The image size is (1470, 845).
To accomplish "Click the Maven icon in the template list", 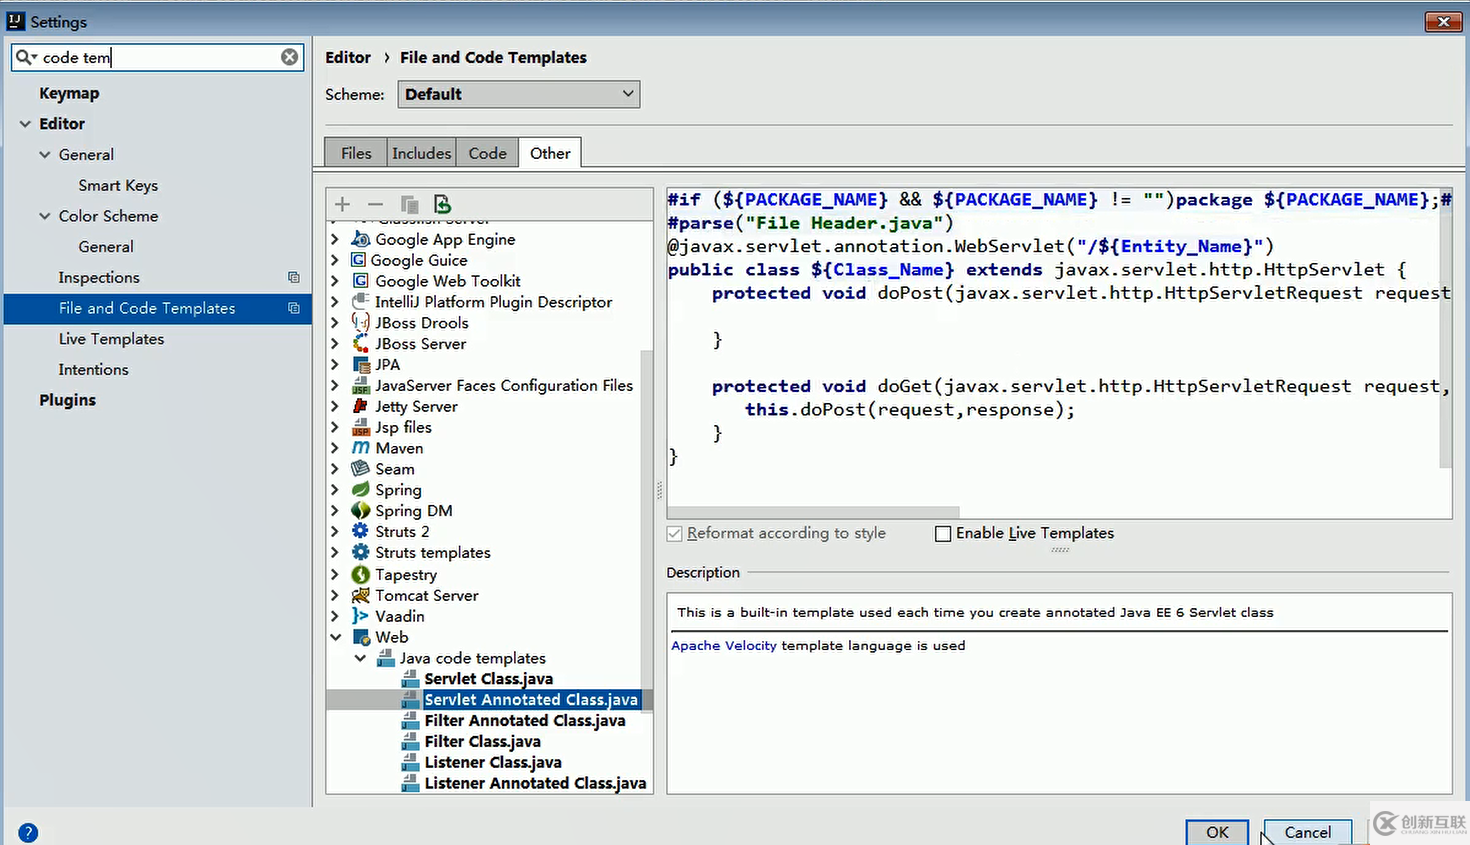I will (x=361, y=448).
